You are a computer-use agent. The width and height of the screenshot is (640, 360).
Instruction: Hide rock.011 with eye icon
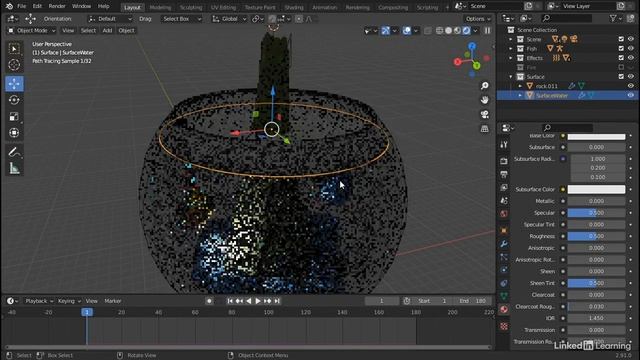[631, 86]
